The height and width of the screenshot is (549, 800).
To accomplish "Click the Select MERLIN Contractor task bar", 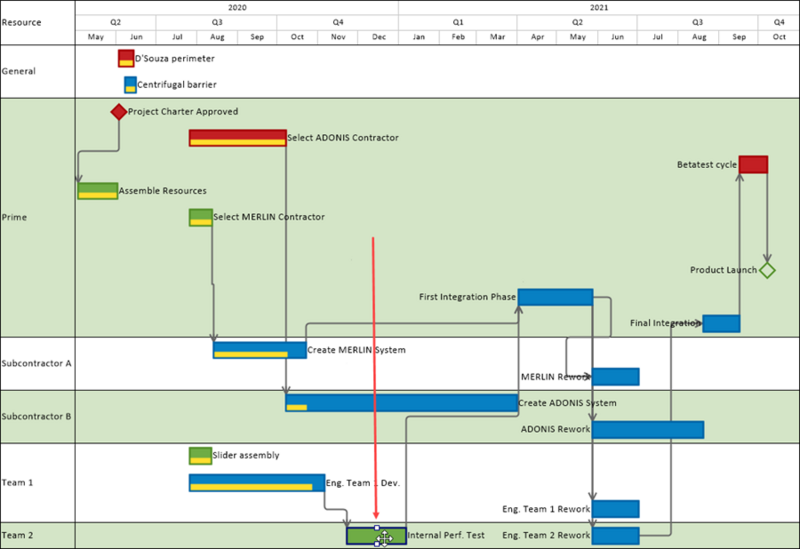I will pos(201,217).
